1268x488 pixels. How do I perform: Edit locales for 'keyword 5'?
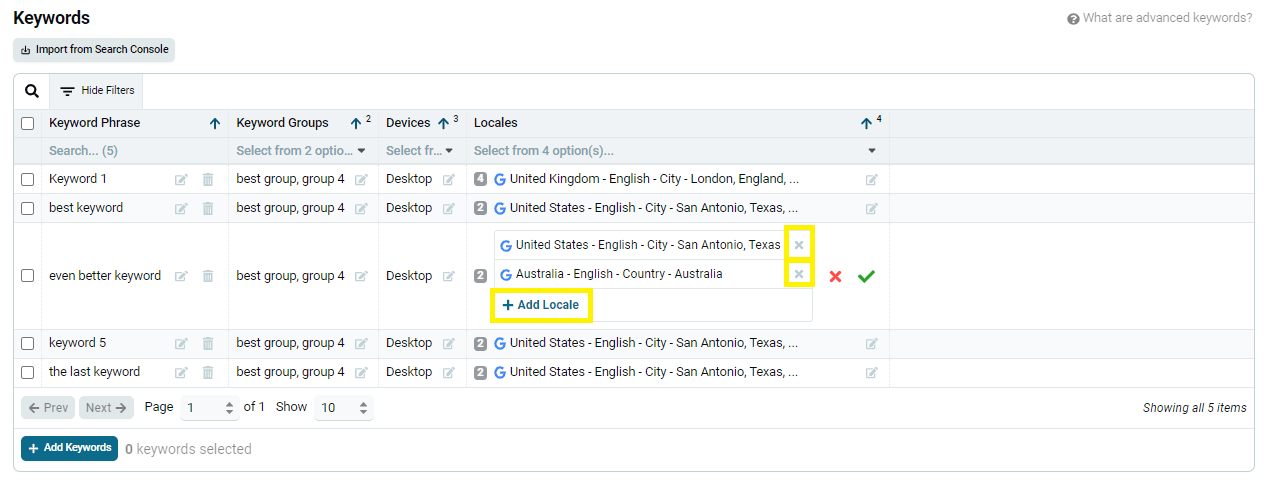[x=872, y=344]
